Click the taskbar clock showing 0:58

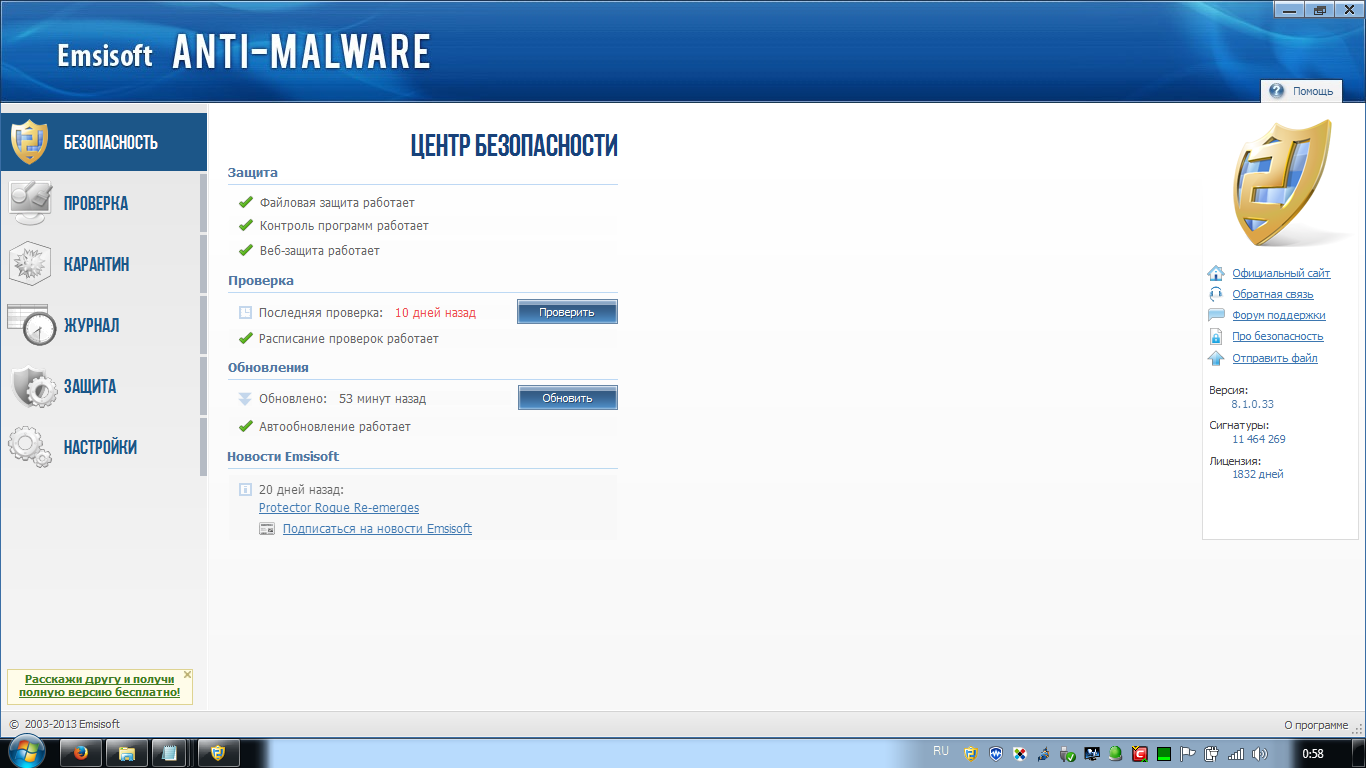coord(1313,753)
